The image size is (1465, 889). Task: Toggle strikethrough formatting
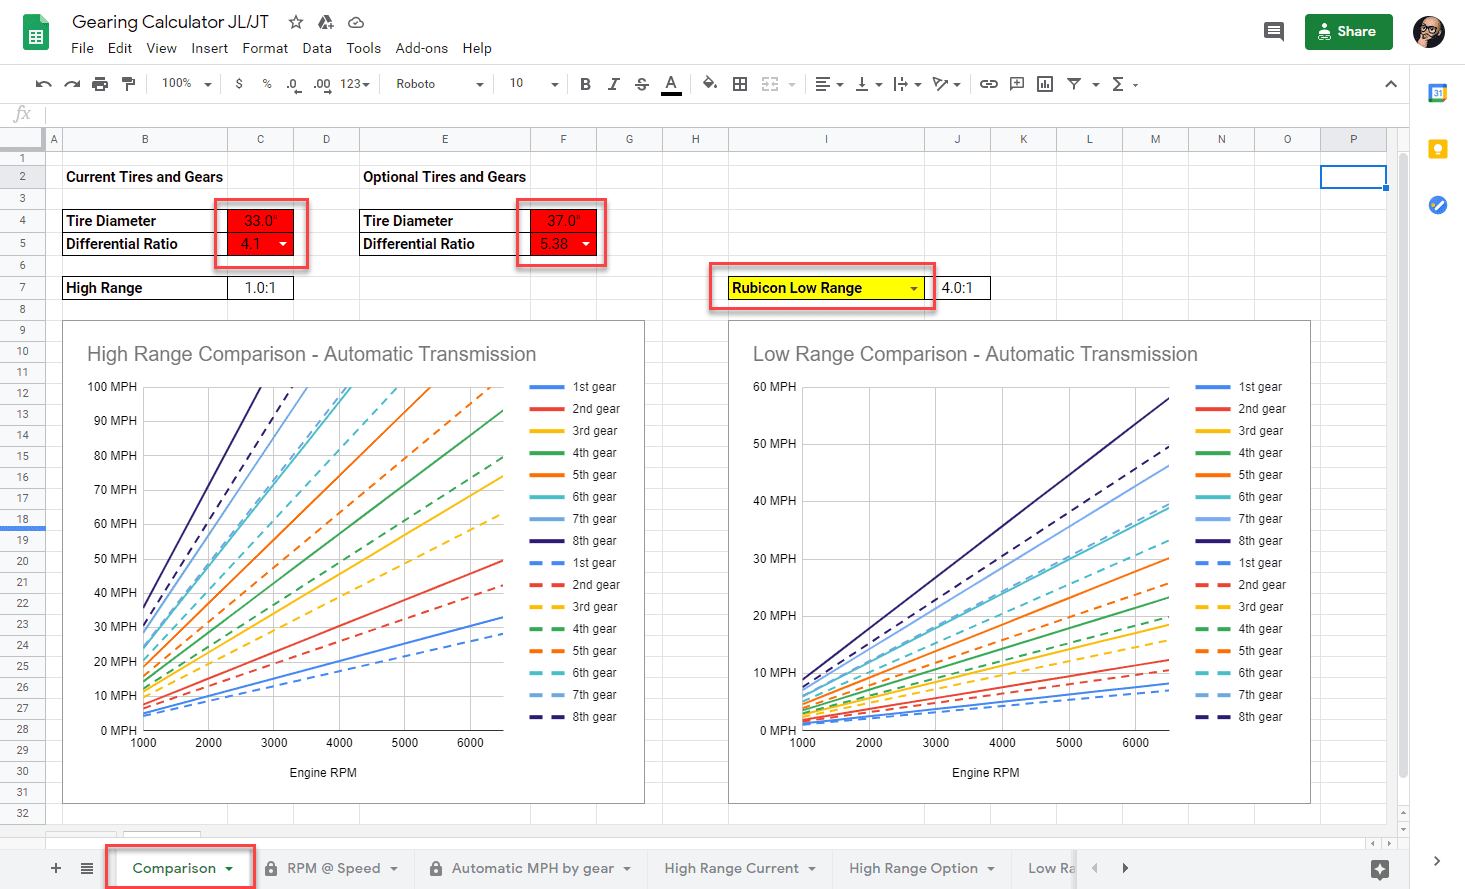point(642,84)
